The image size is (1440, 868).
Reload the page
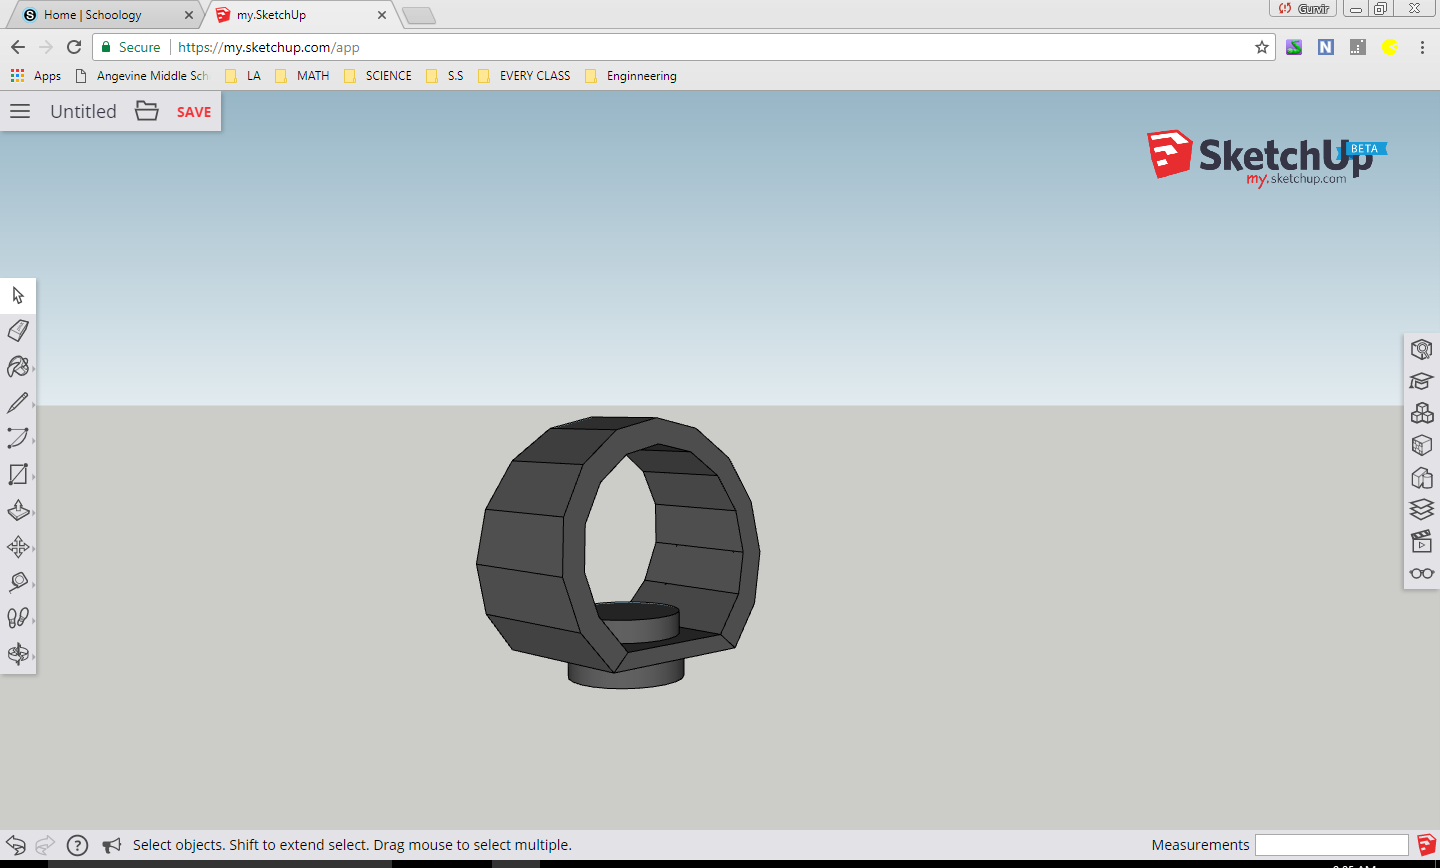pyautogui.click(x=74, y=47)
